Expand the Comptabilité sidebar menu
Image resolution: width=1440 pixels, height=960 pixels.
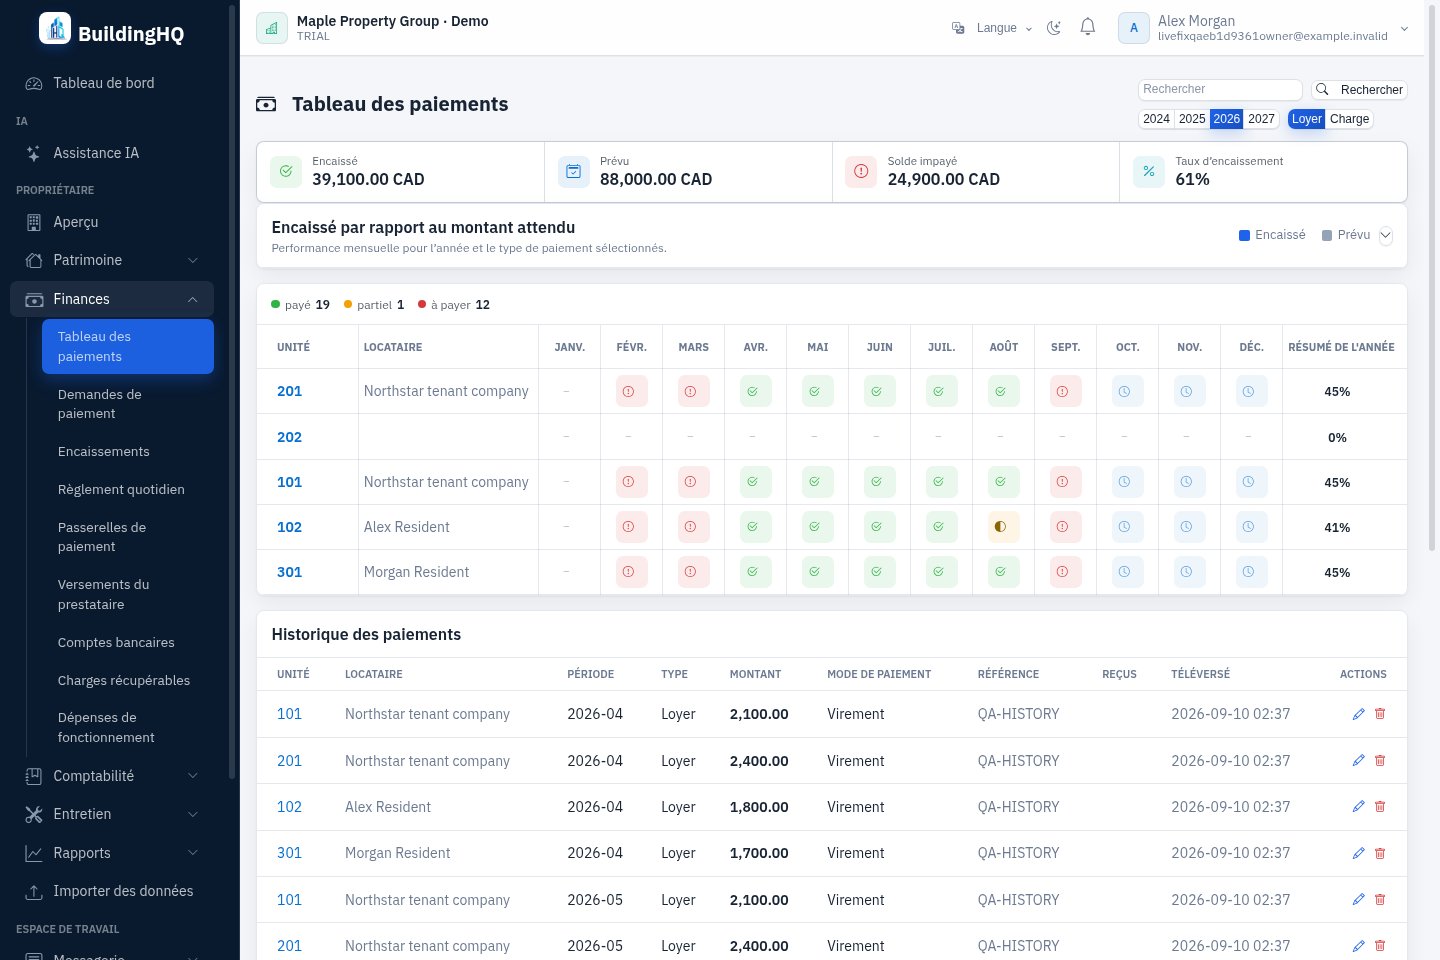pyautogui.click(x=112, y=776)
